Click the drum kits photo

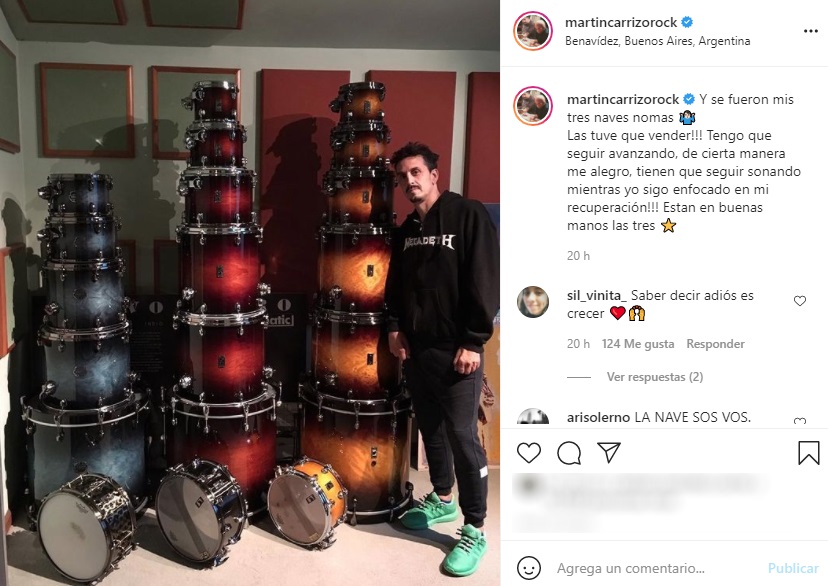coord(250,293)
